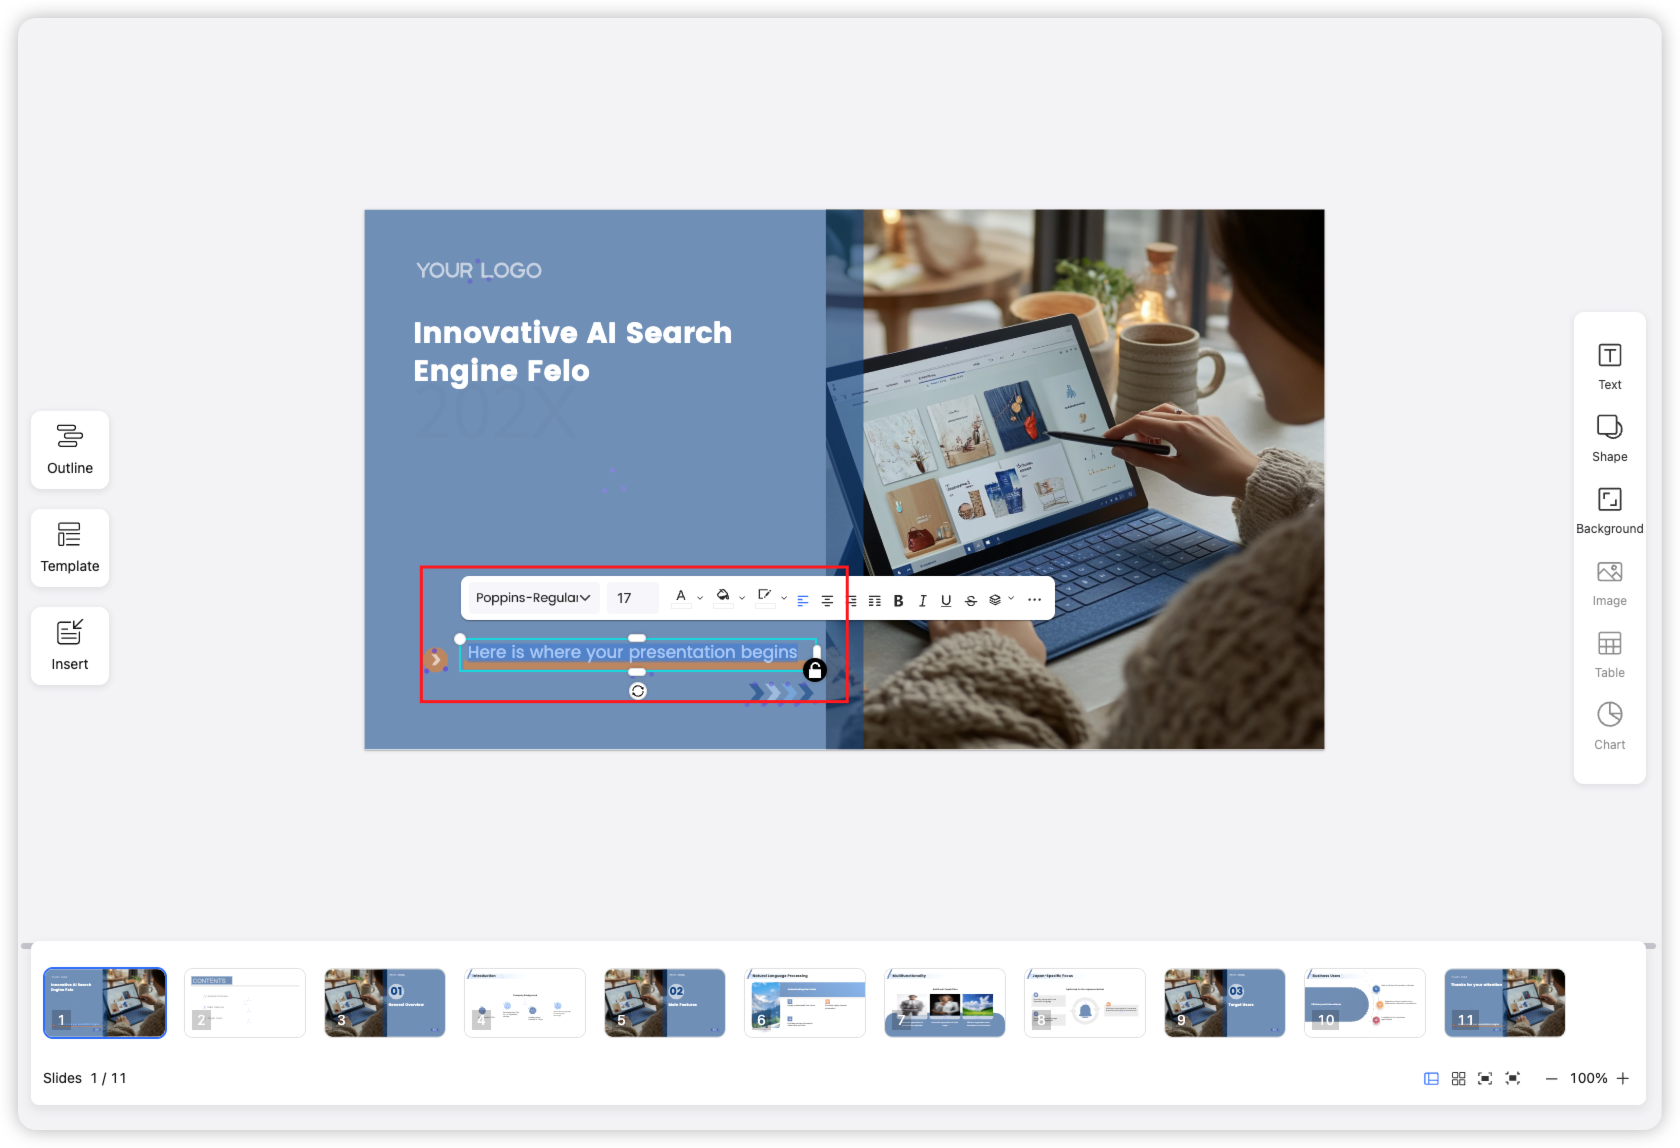
Task: Select slide 7 thumbnail
Action: click(945, 1003)
